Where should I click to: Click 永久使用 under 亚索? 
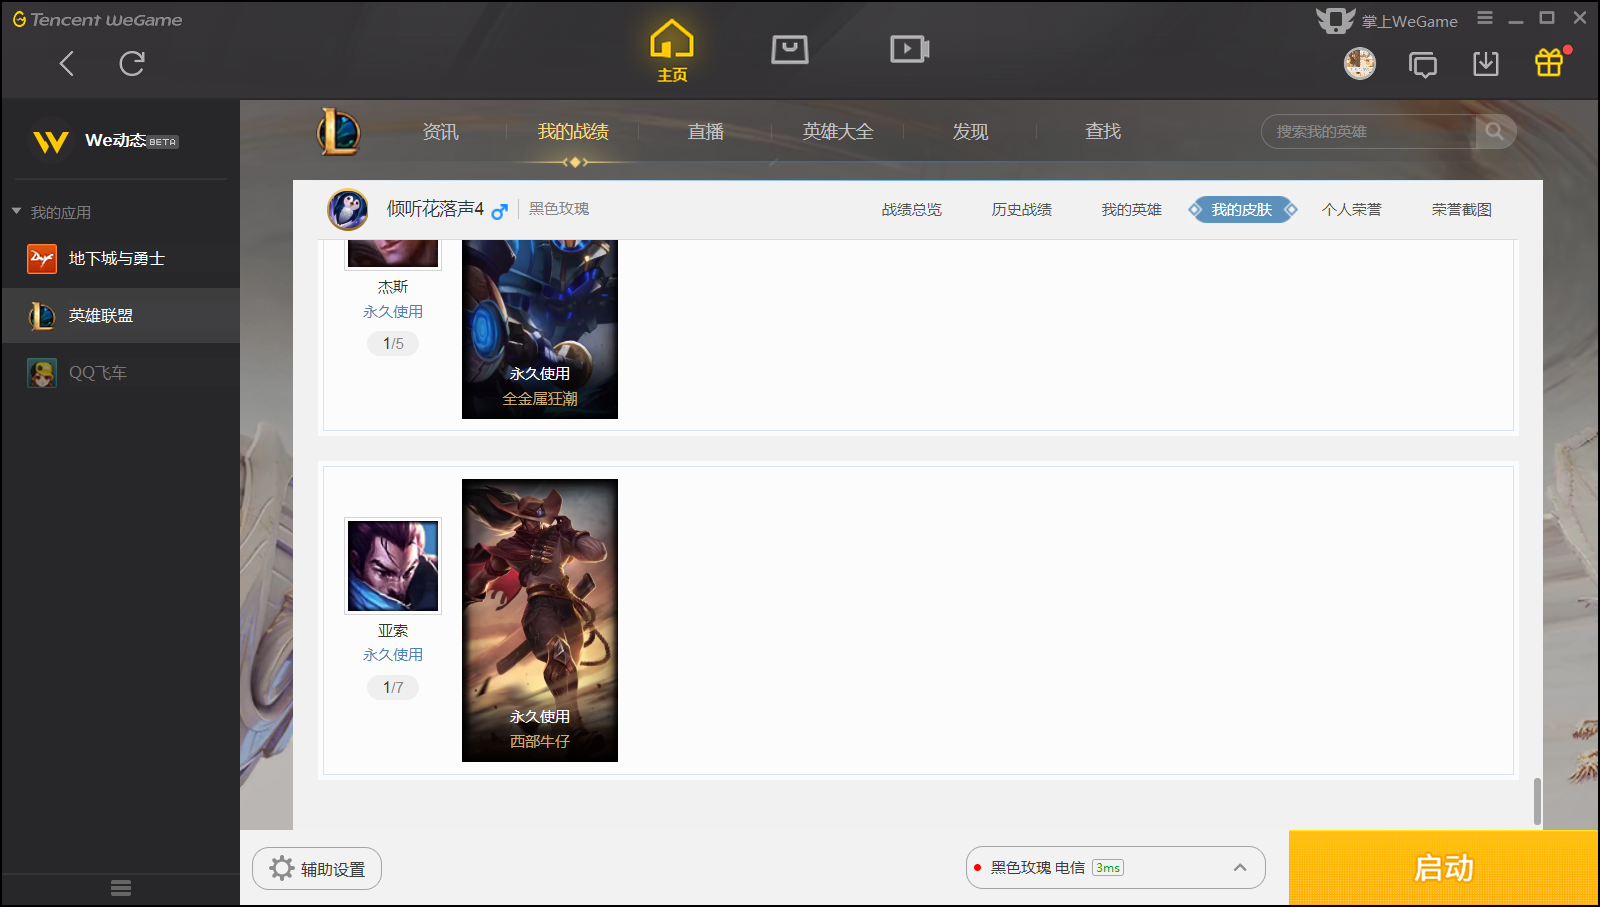(393, 655)
